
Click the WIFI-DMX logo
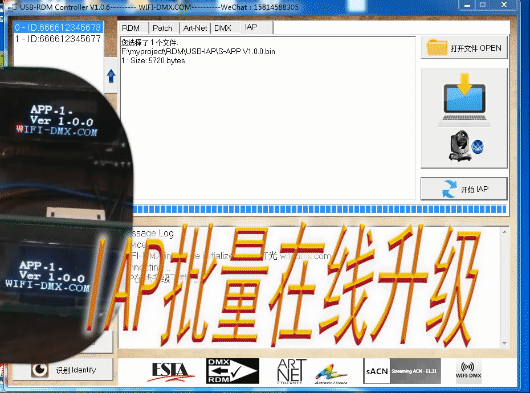click(x=468, y=370)
